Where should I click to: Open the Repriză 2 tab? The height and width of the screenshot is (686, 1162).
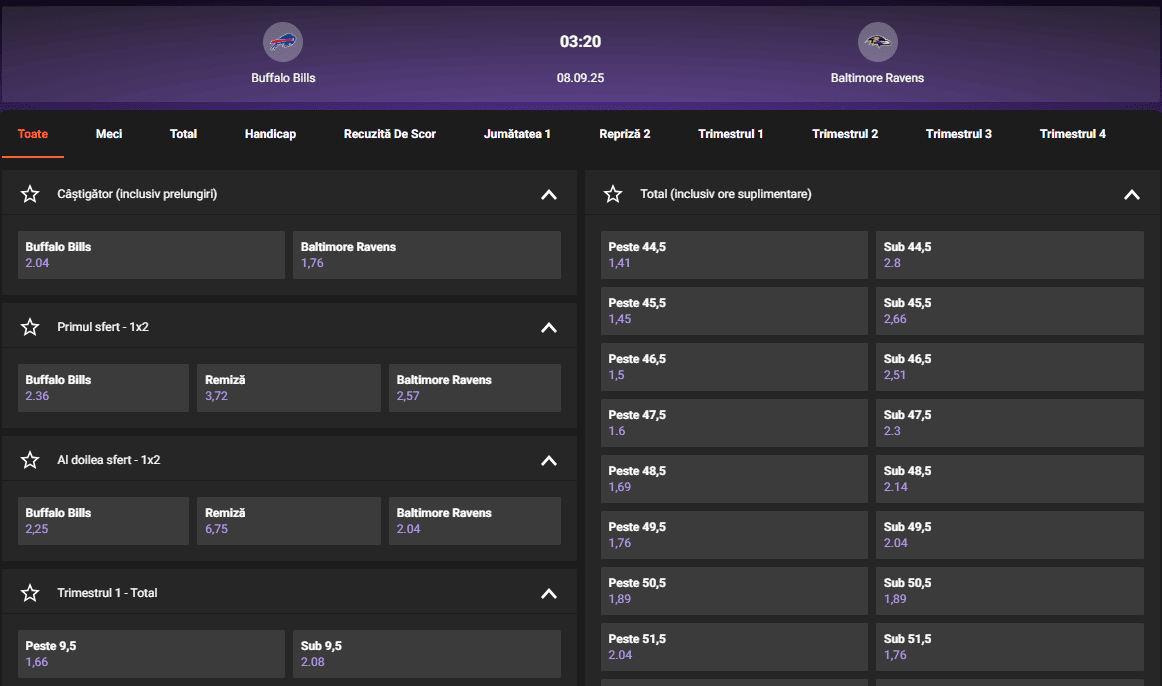click(x=625, y=134)
